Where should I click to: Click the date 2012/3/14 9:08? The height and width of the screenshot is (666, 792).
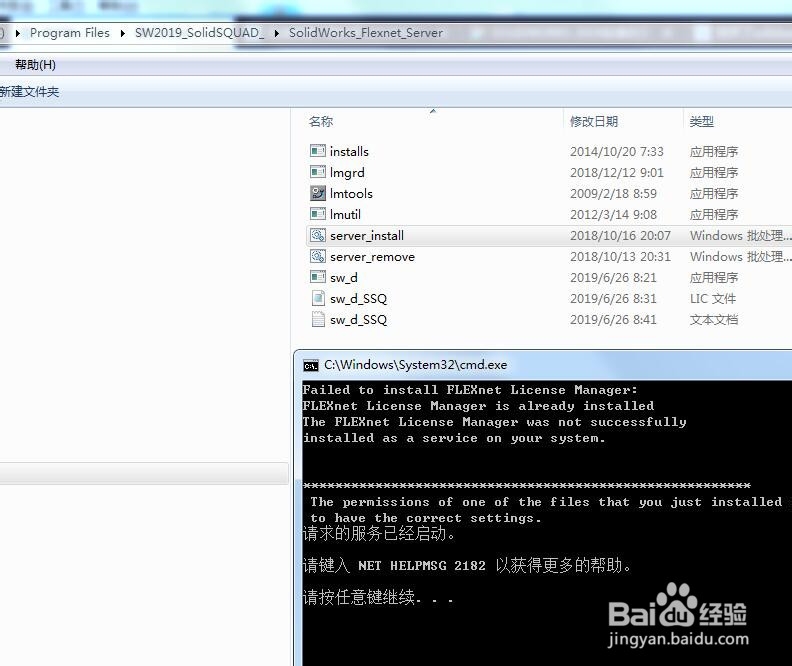coord(613,215)
